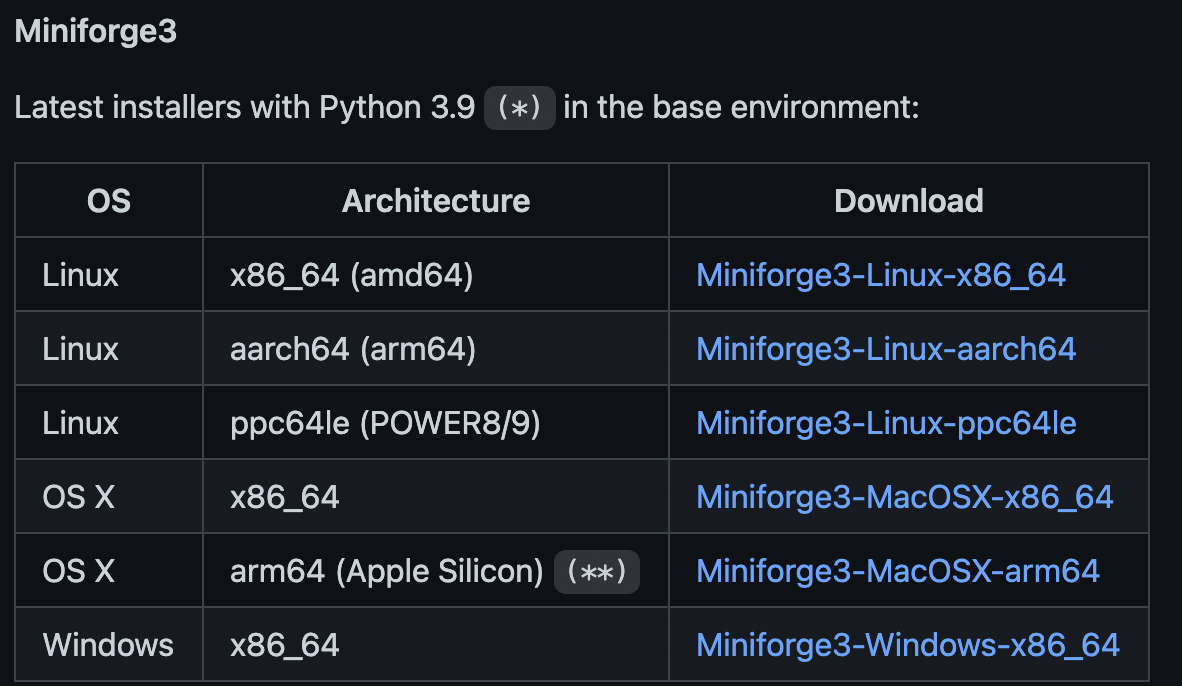The width and height of the screenshot is (1182, 686).
Task: Click the (*) footnote marker after Python 3.9
Action: pos(519,108)
